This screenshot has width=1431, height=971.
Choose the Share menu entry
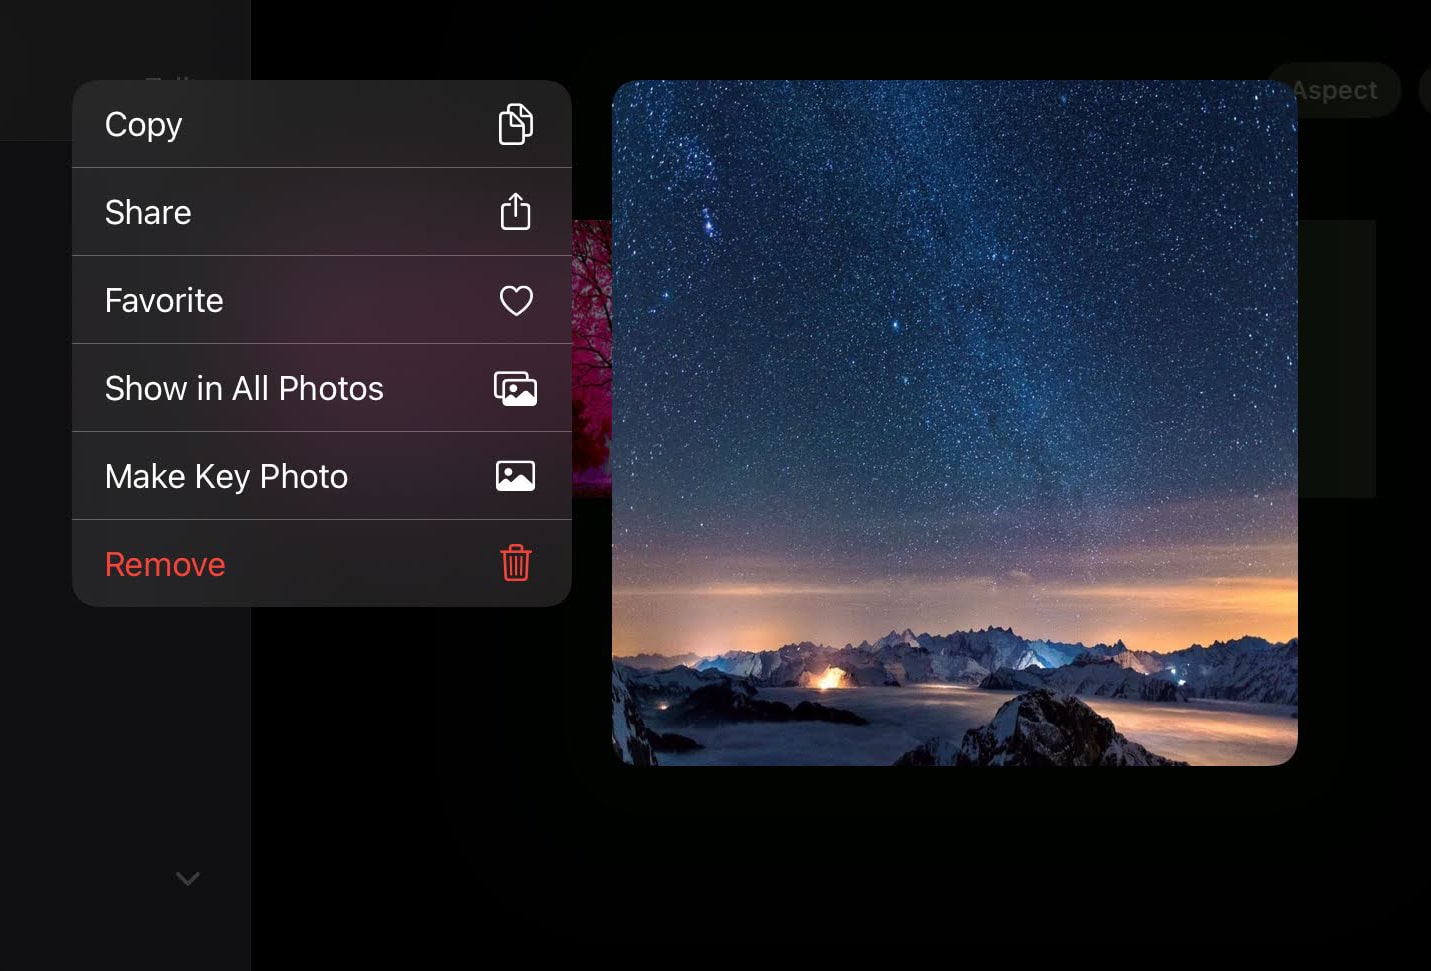tap(148, 212)
